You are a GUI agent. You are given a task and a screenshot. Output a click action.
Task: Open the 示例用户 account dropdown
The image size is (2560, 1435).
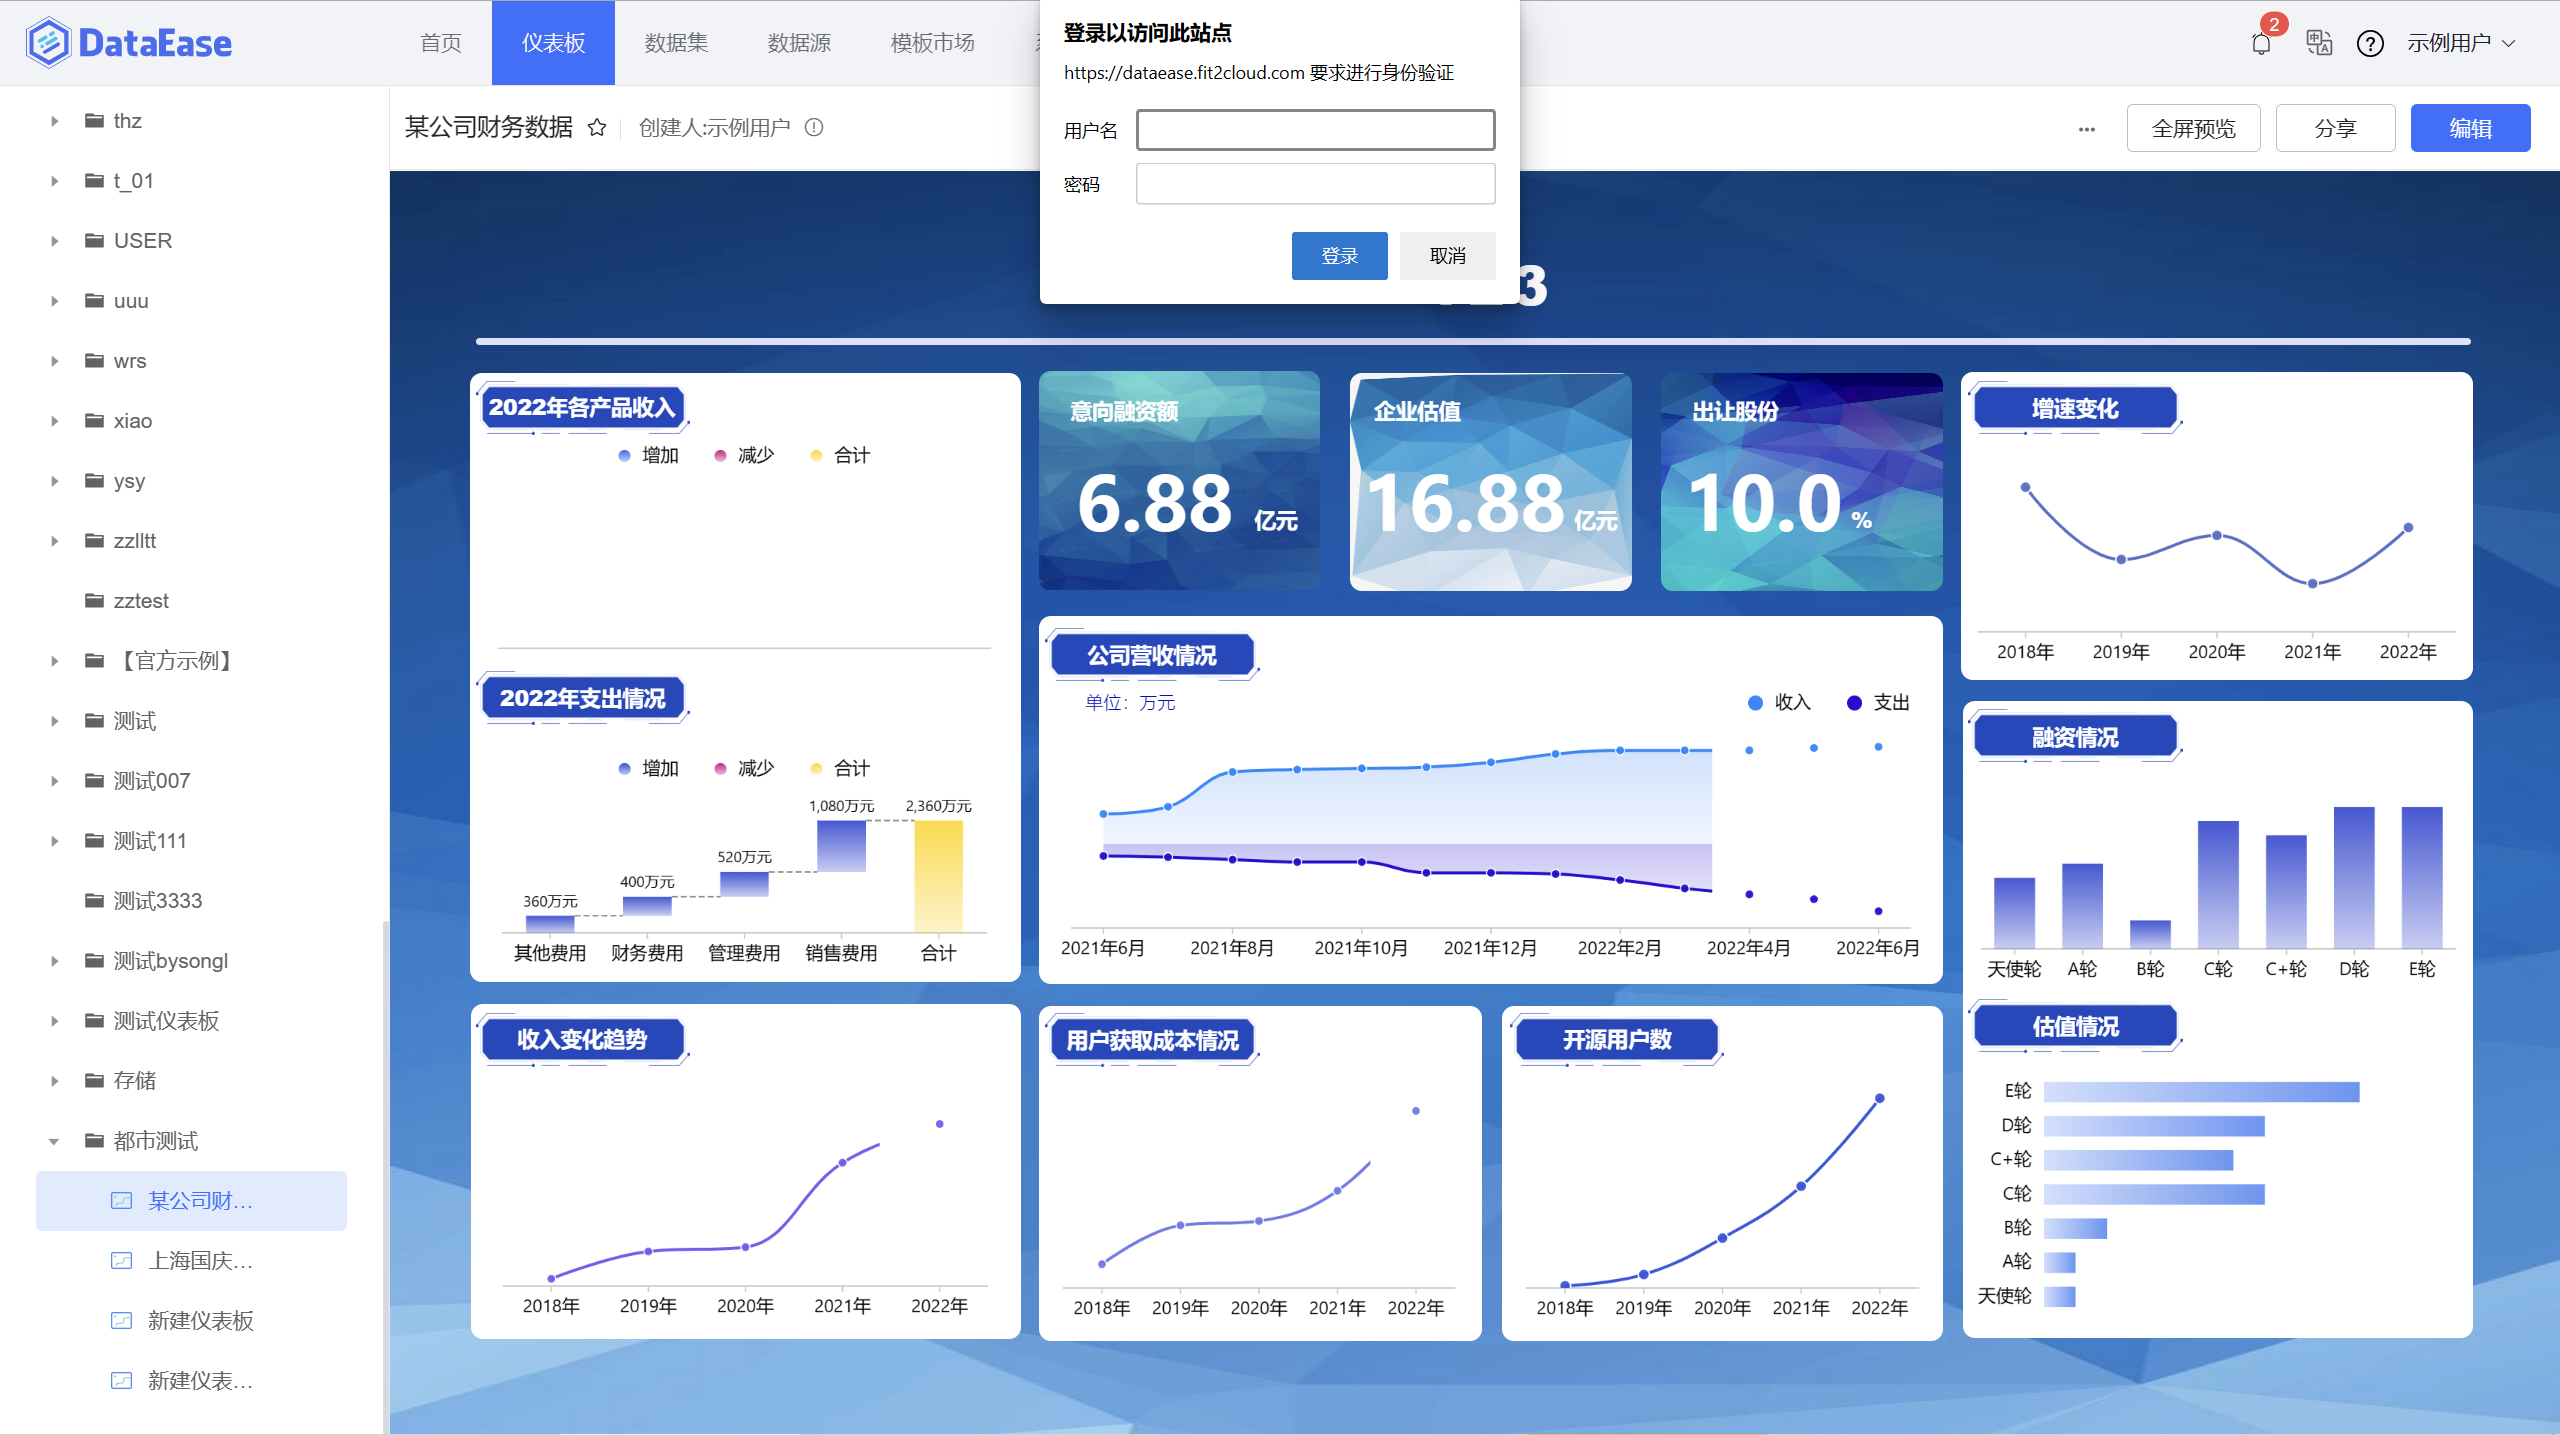tap(2460, 43)
